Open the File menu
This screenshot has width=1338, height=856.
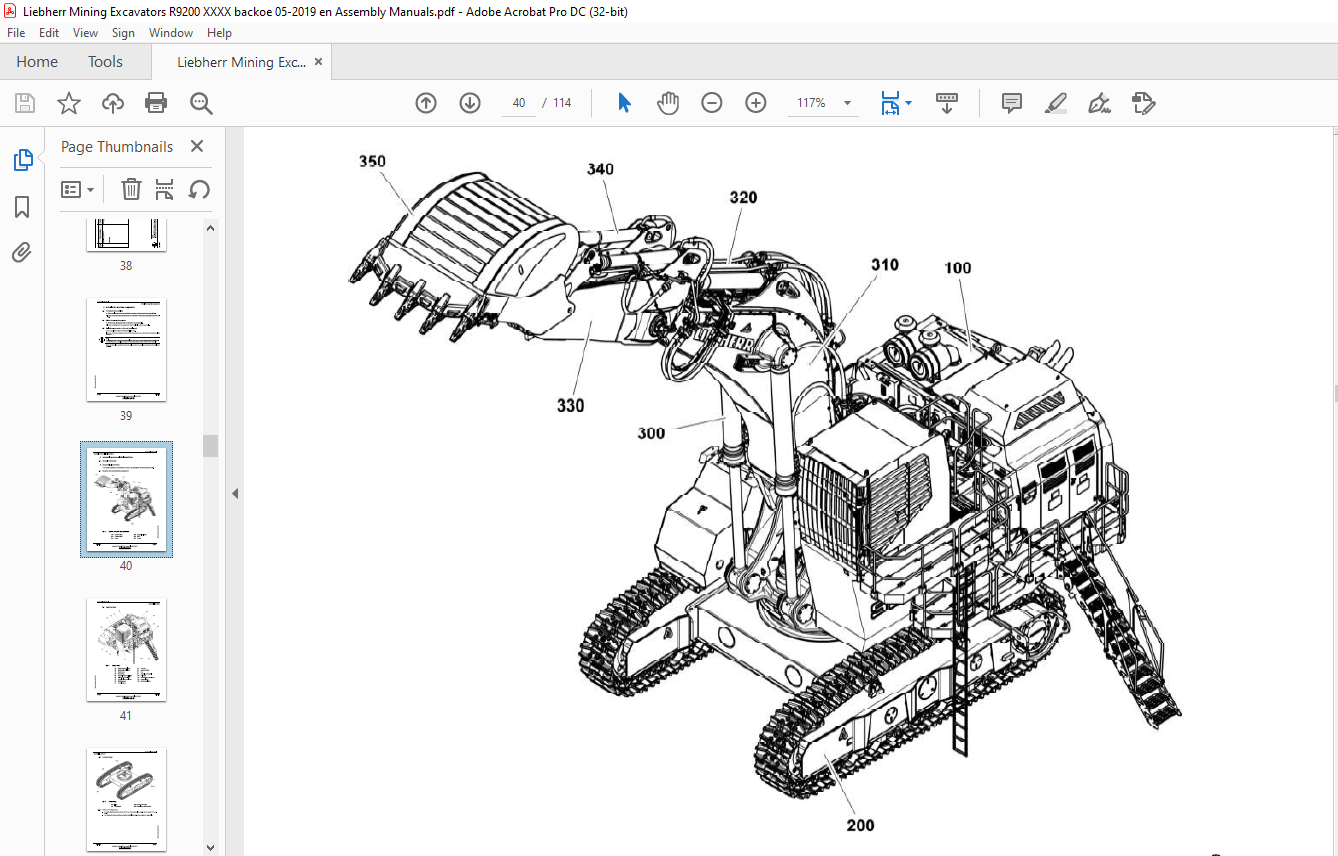[16, 33]
